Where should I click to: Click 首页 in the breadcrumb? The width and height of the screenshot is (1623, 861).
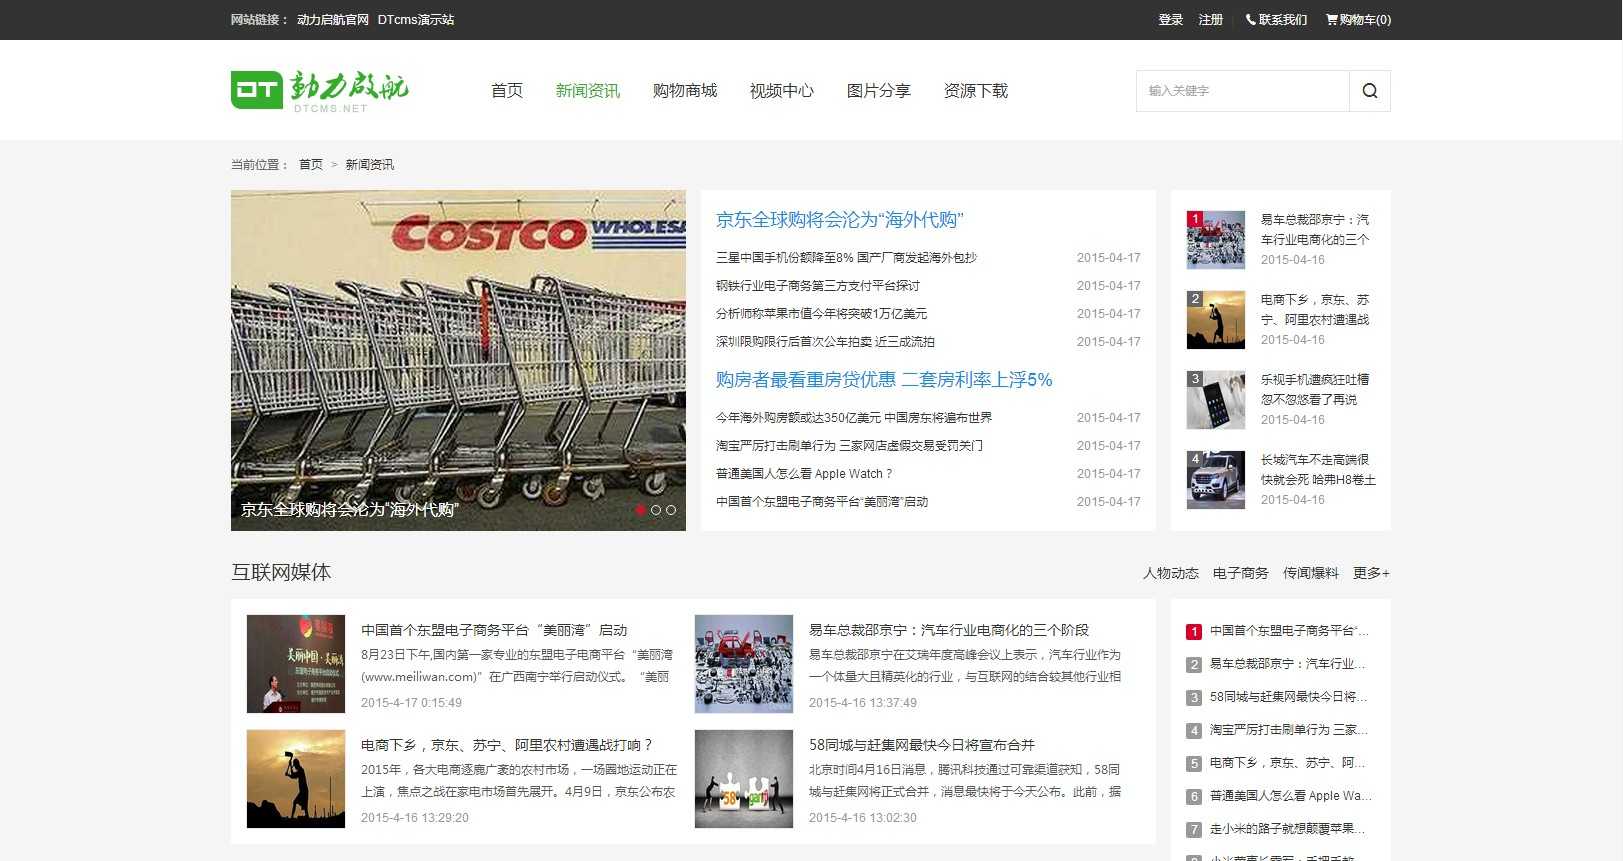[x=311, y=165]
